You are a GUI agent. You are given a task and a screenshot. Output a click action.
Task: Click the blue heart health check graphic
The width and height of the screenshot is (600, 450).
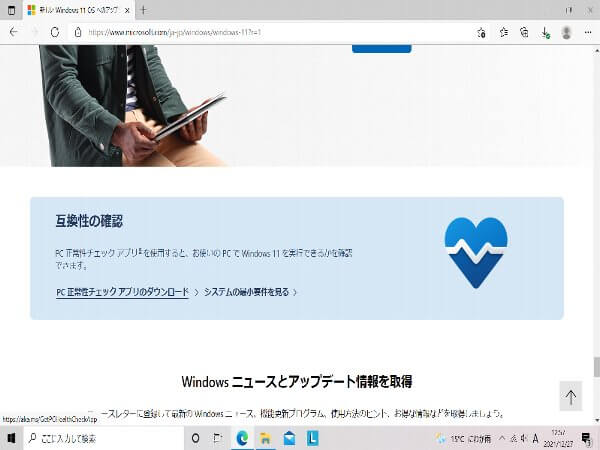(x=476, y=253)
